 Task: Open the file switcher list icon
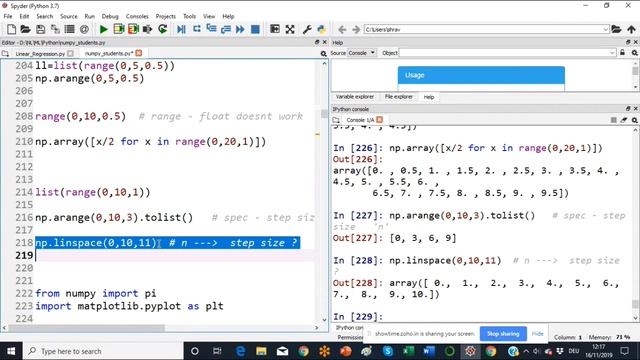tap(70, 29)
